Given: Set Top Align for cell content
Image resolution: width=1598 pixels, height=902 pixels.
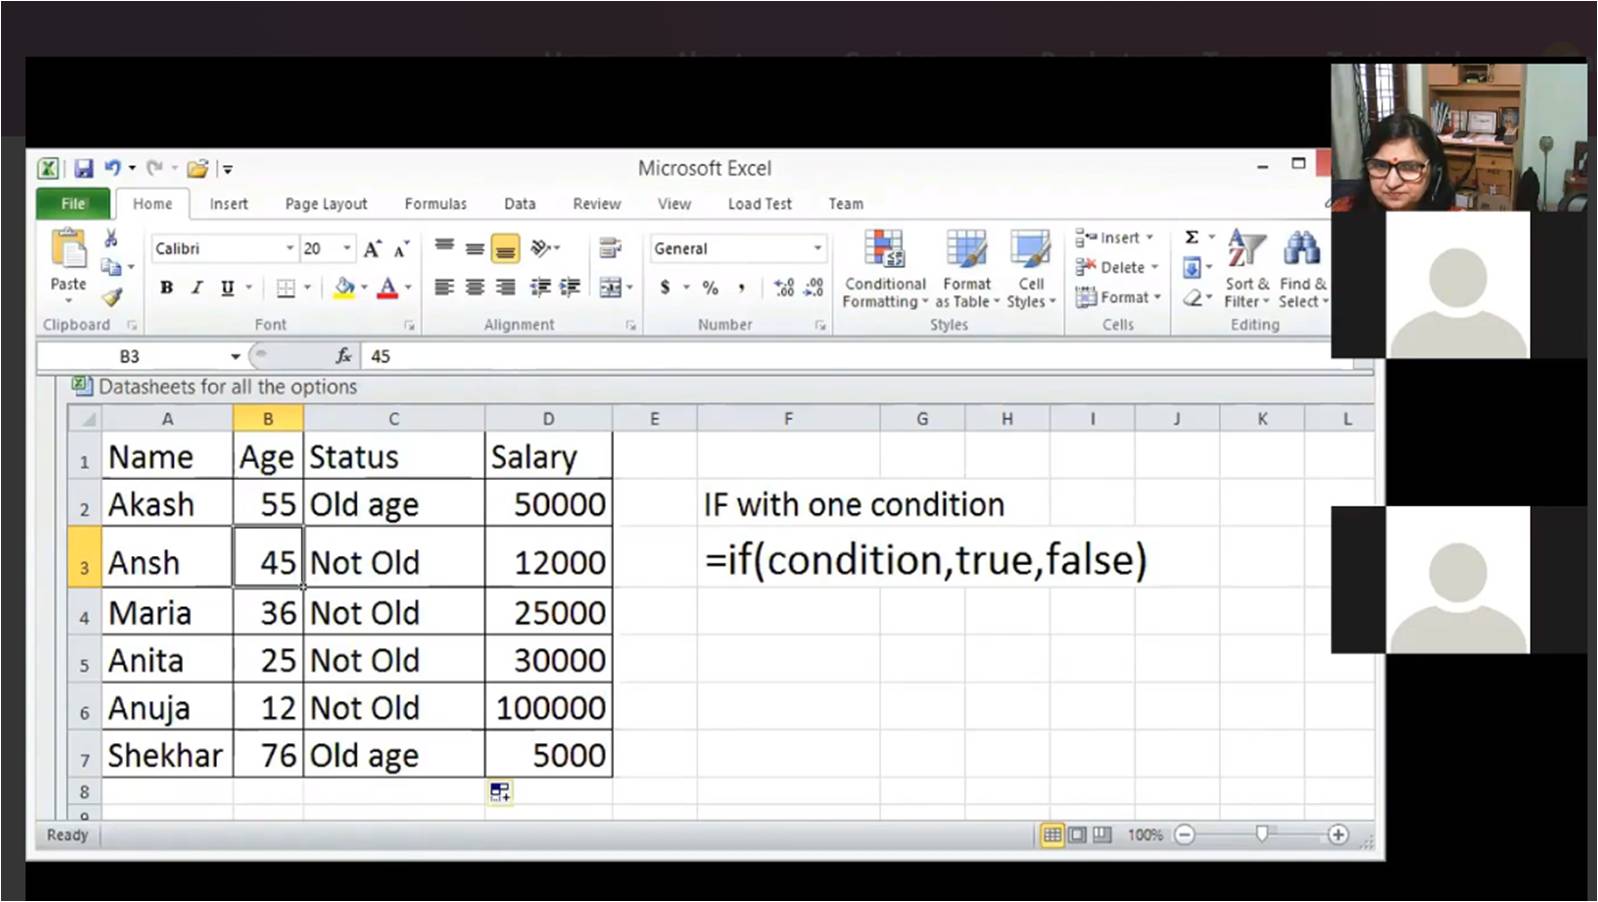Looking at the screenshot, I should pos(445,247).
